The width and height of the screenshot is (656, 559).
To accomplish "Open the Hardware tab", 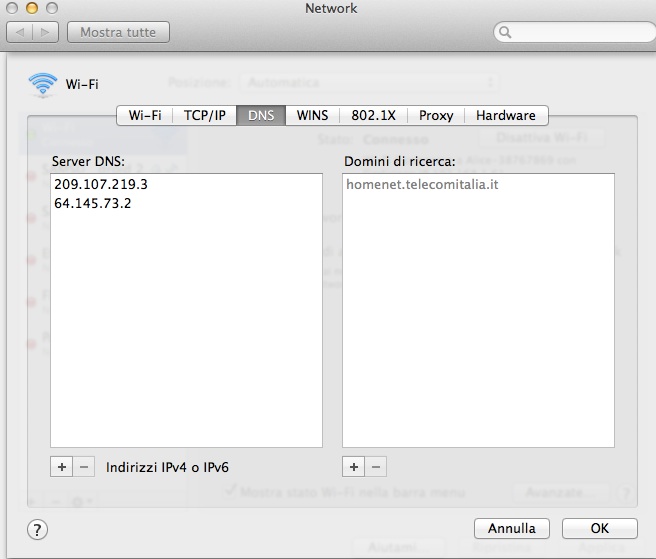I will 506,115.
